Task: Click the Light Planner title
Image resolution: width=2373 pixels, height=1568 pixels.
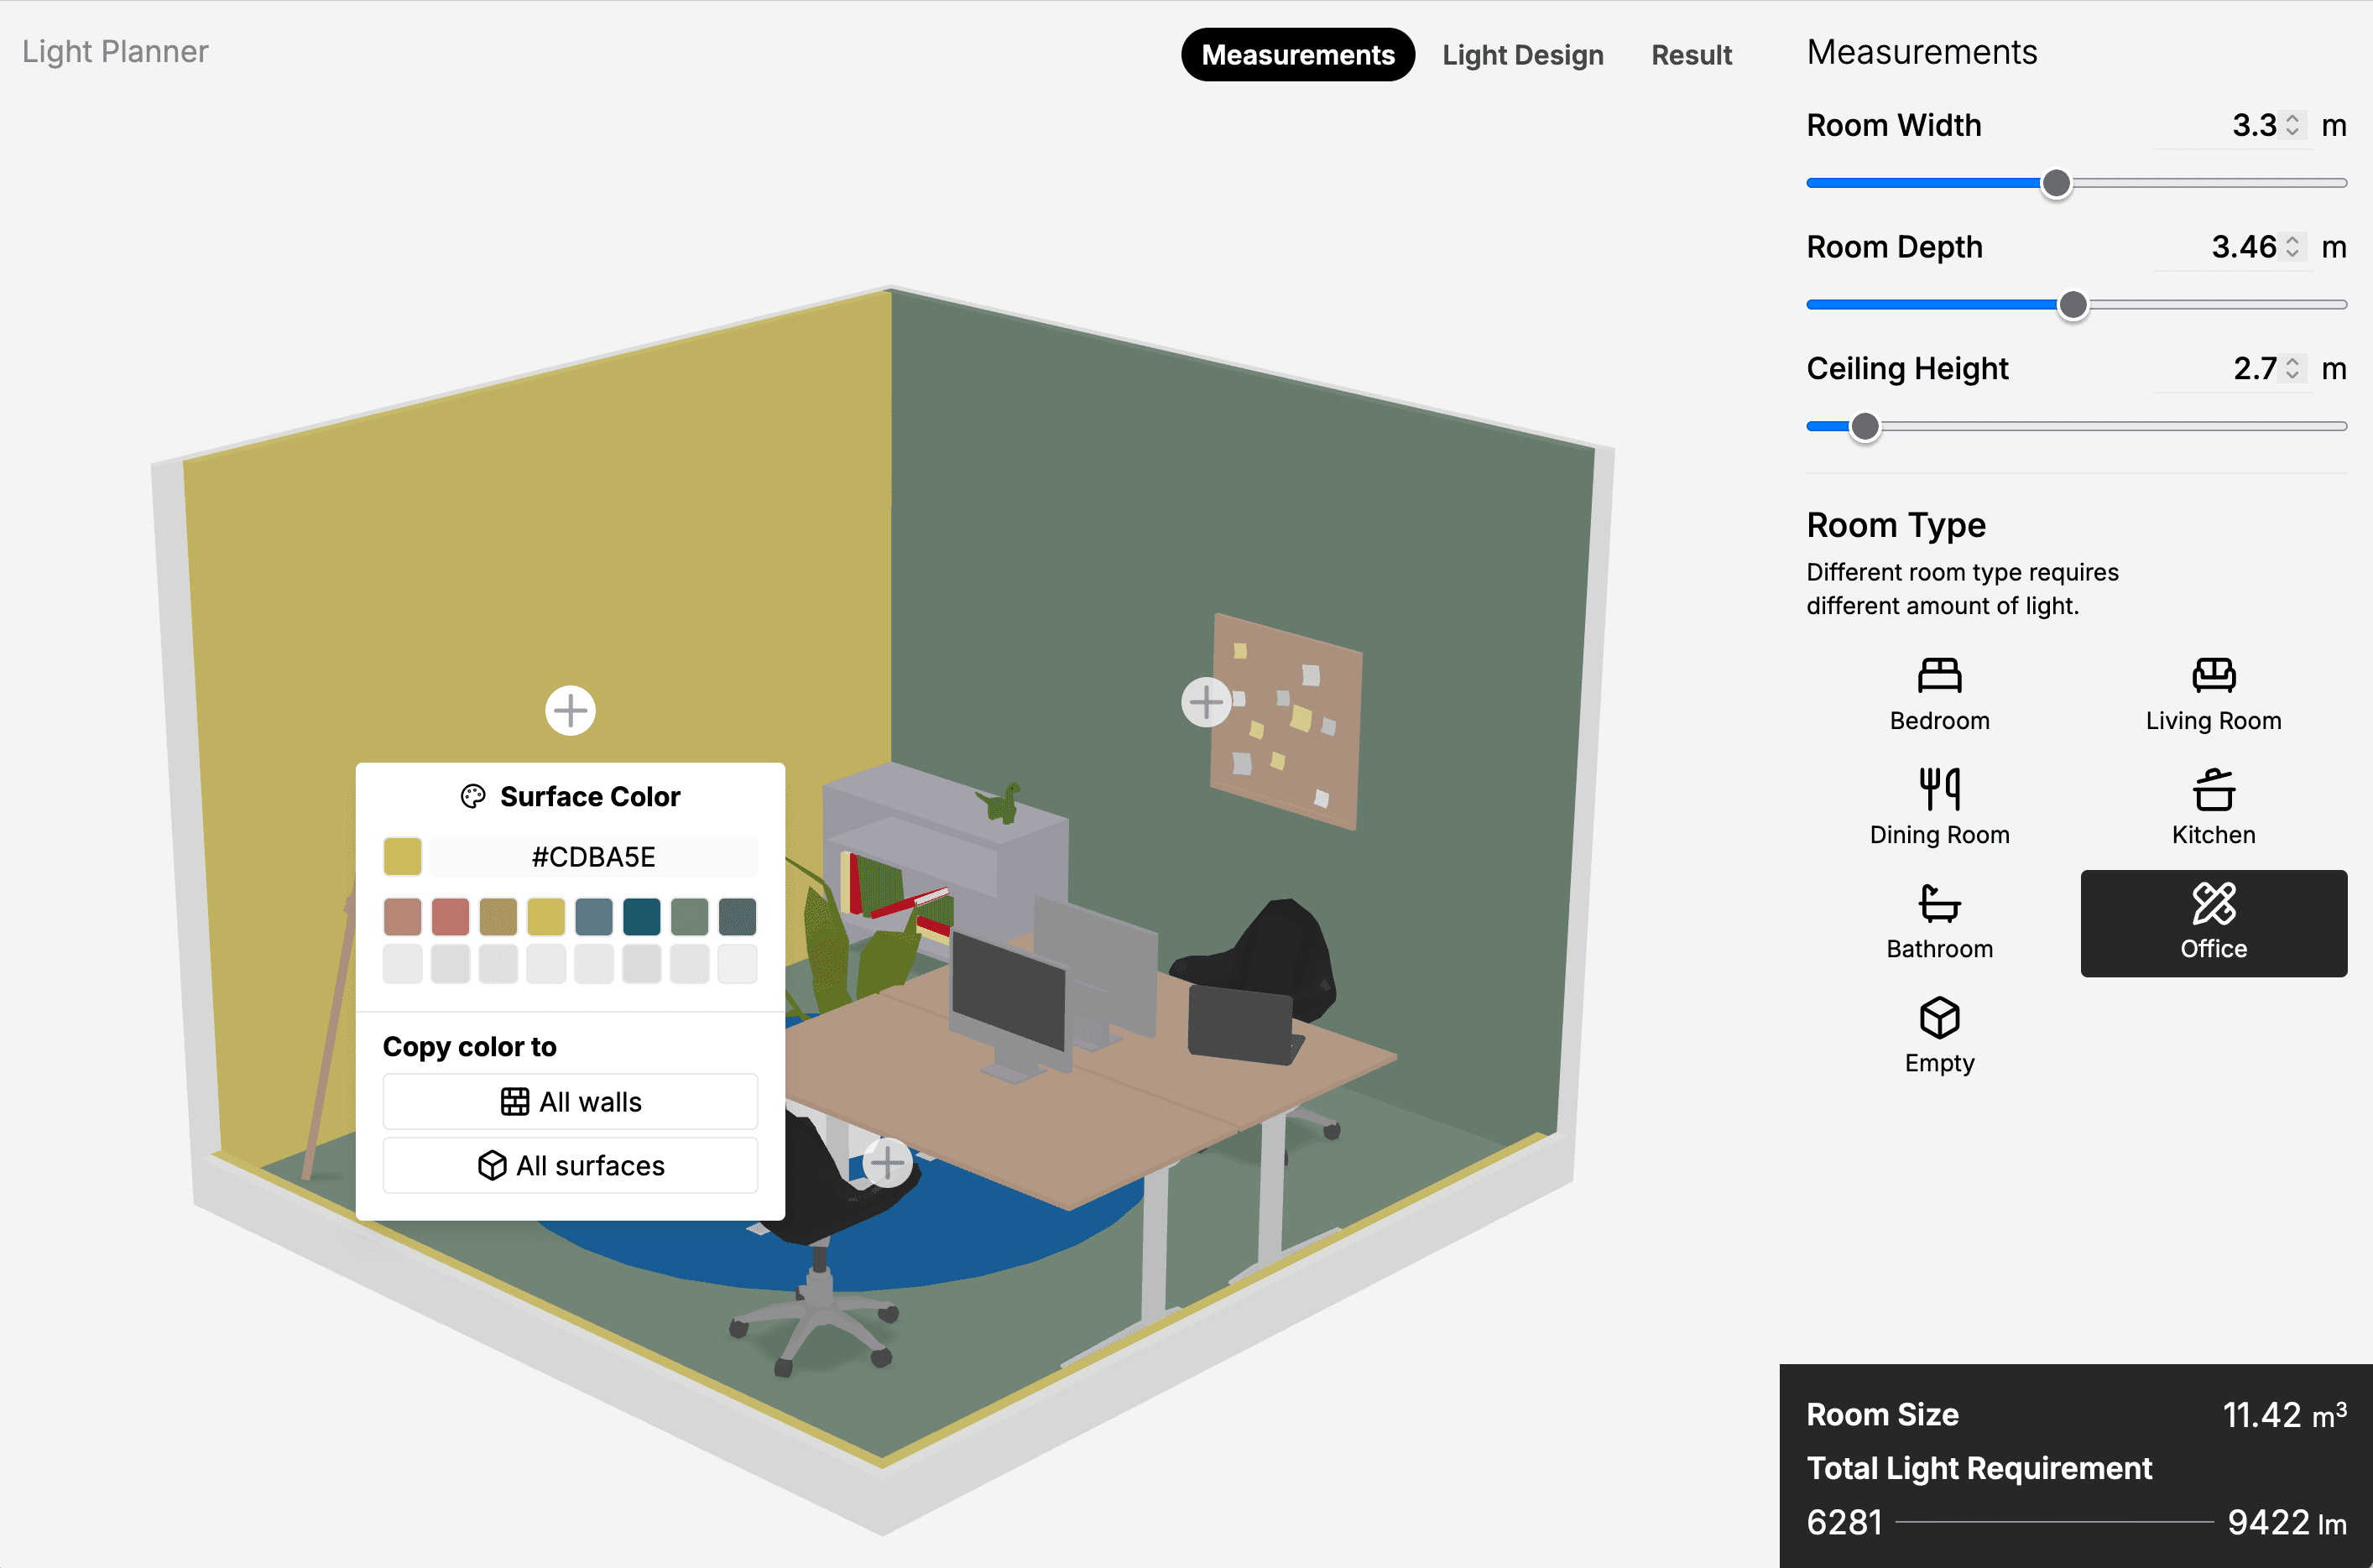Action: click(x=115, y=51)
